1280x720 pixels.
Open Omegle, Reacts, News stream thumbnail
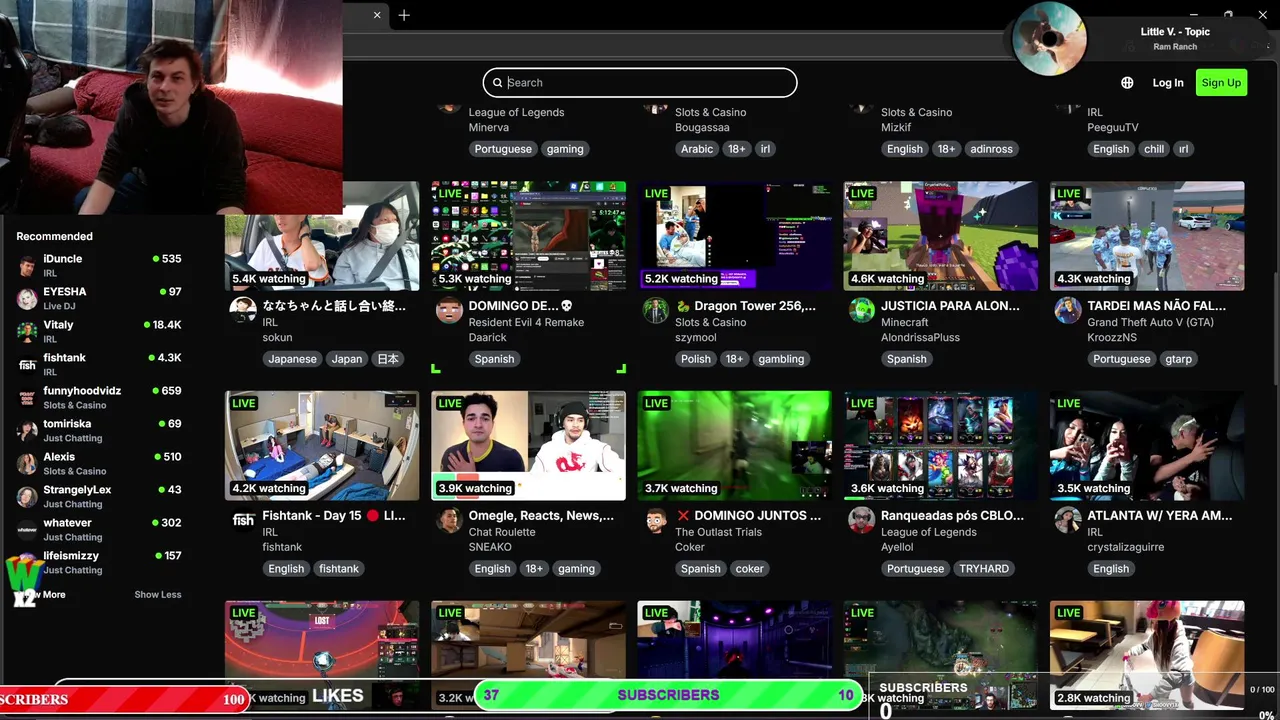pyautogui.click(x=528, y=446)
